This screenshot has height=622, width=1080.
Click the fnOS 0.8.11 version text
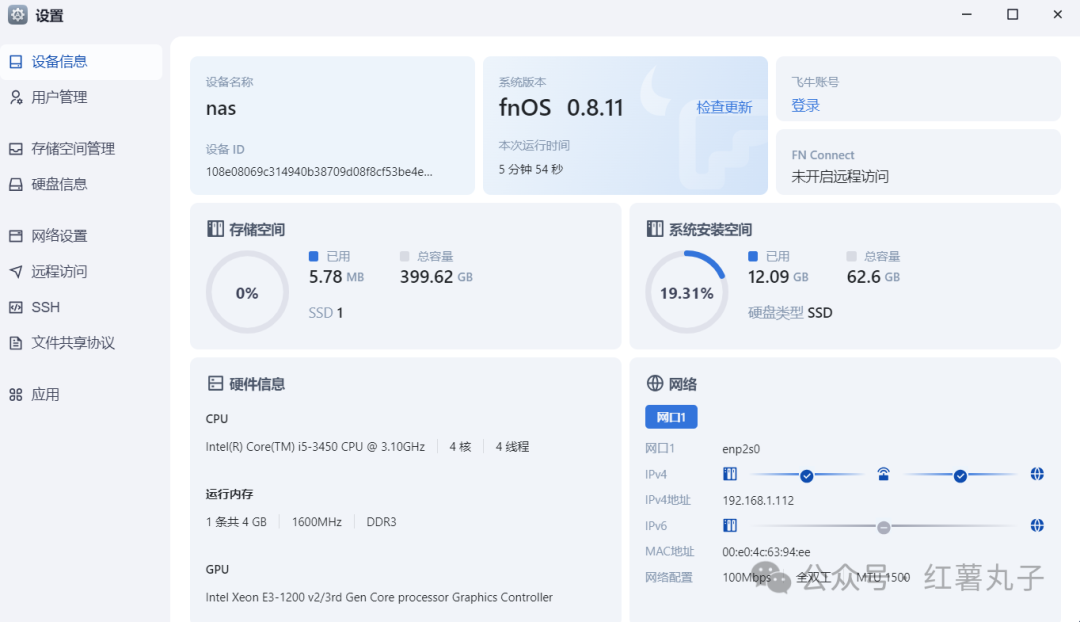pos(561,107)
